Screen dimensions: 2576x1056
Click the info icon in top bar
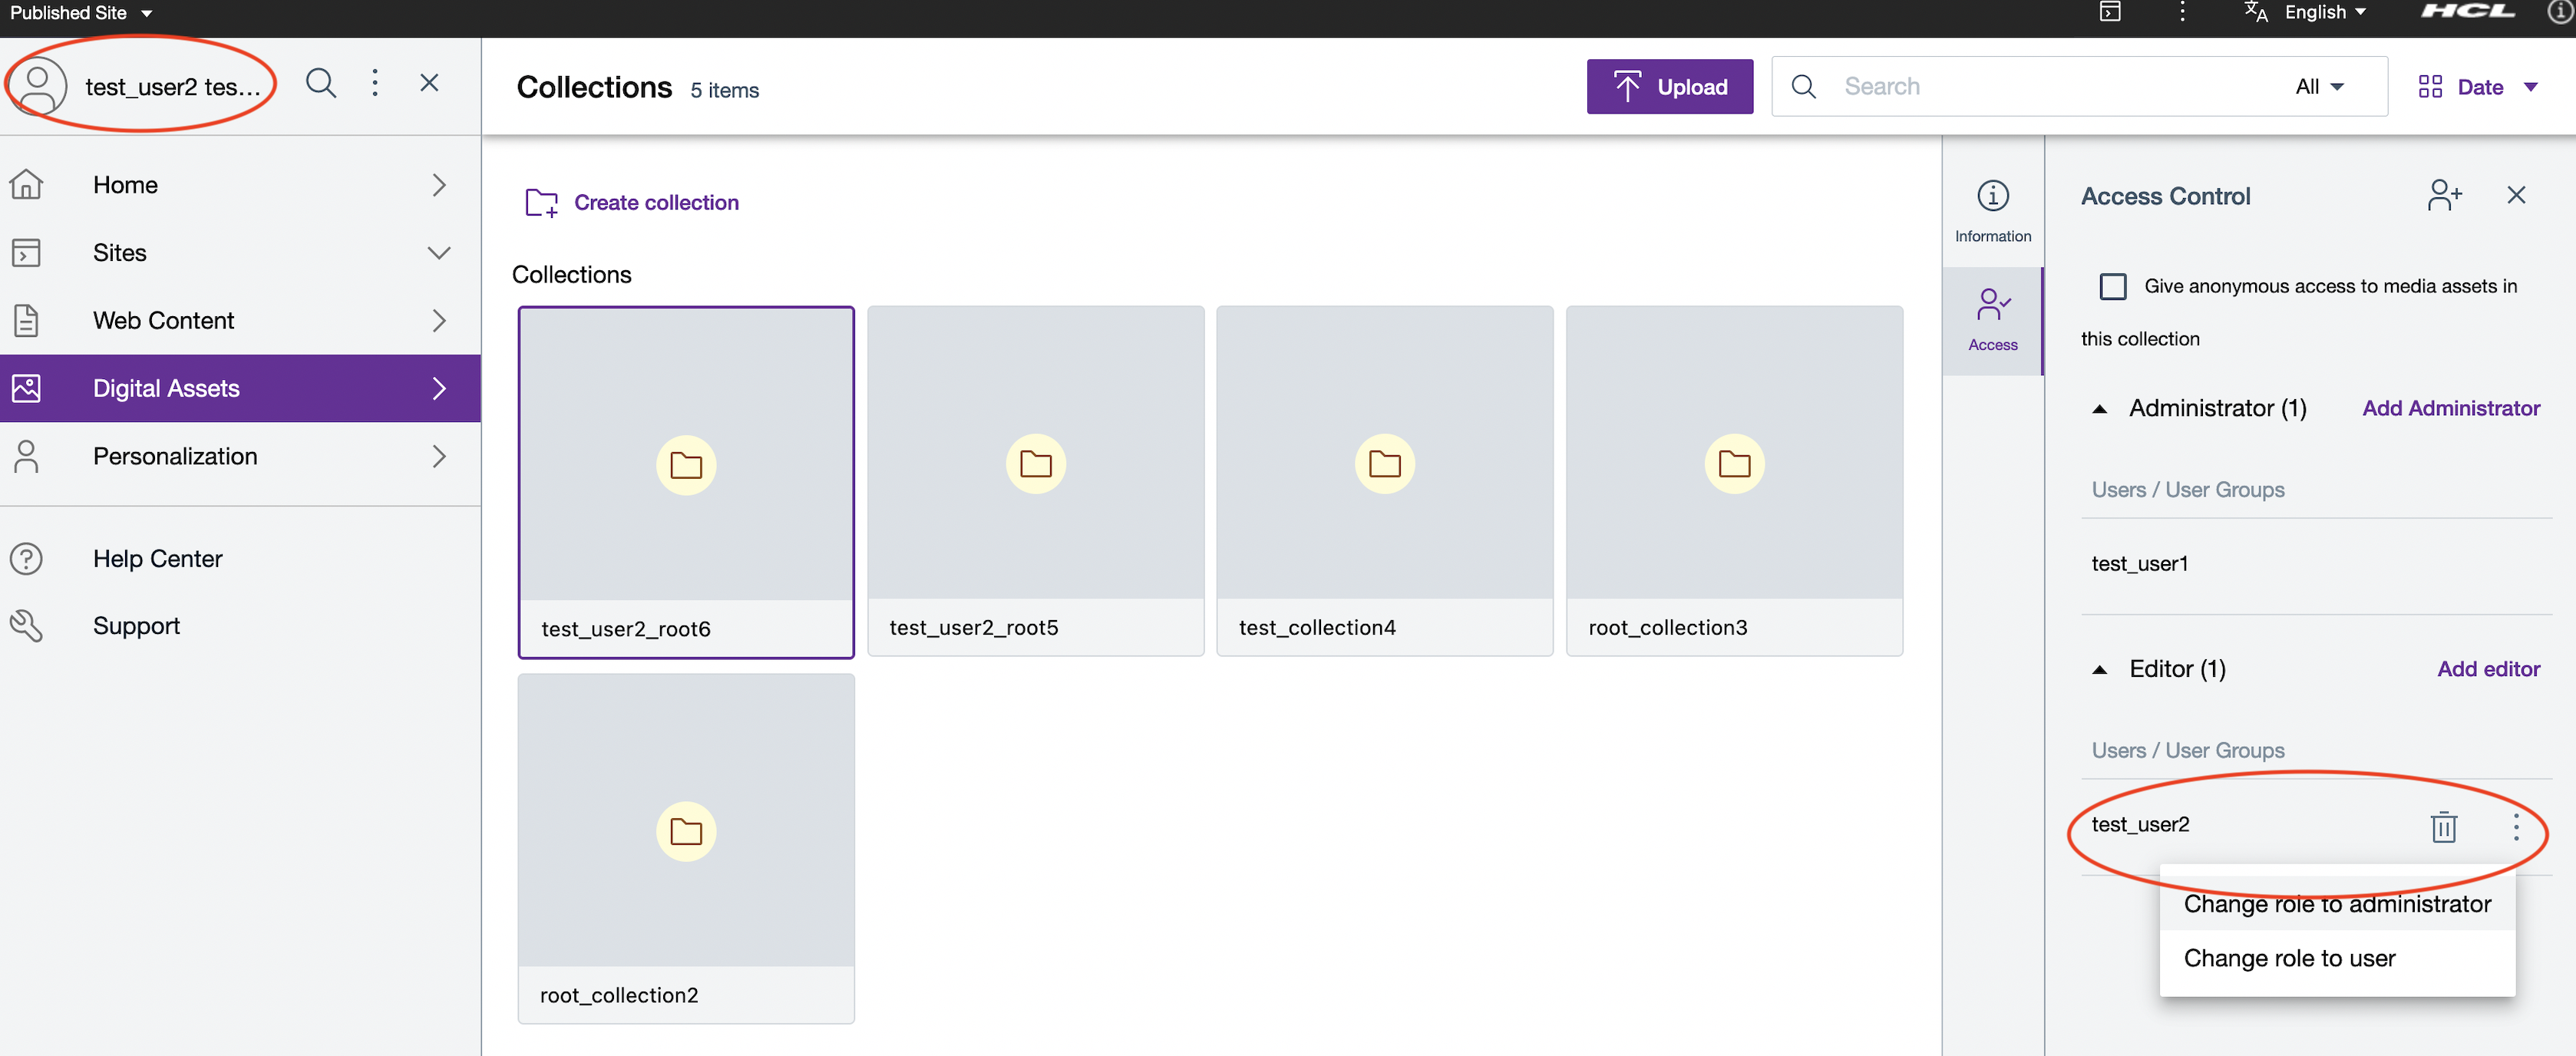tap(2561, 12)
